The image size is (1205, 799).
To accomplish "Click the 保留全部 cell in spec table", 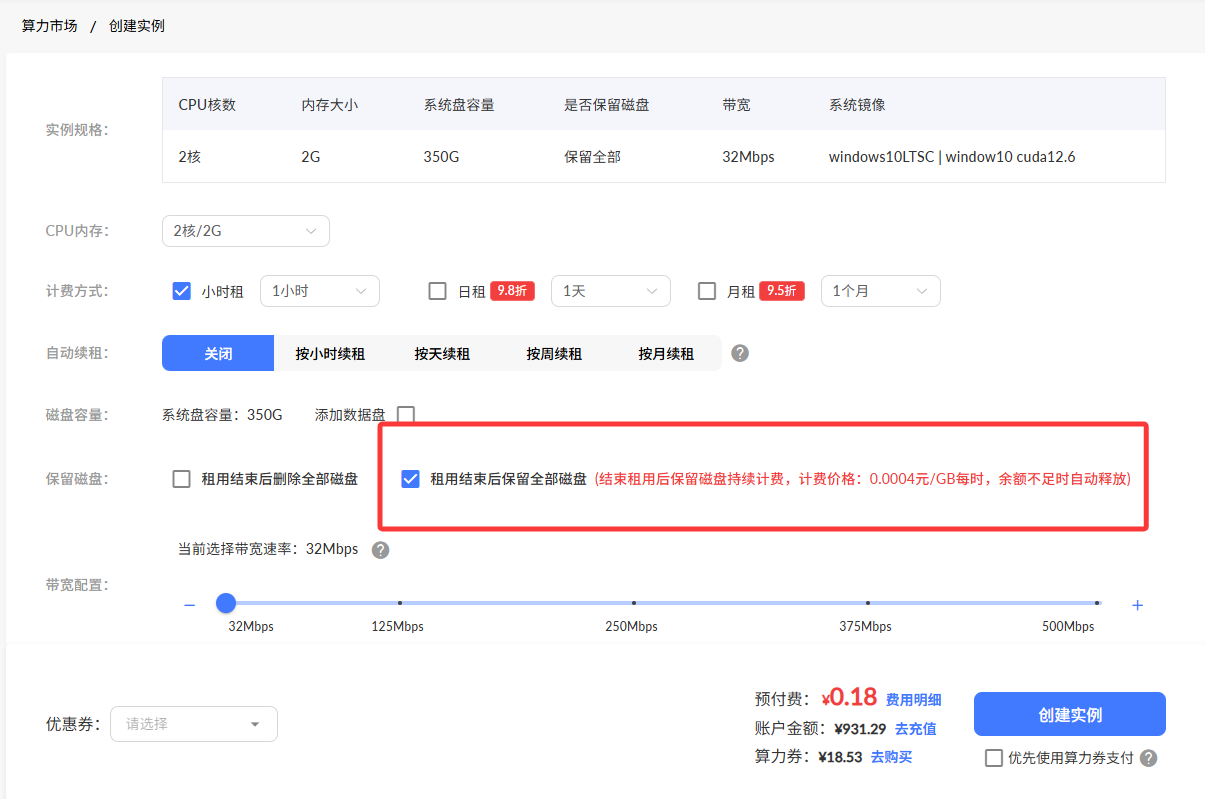I will [x=592, y=157].
